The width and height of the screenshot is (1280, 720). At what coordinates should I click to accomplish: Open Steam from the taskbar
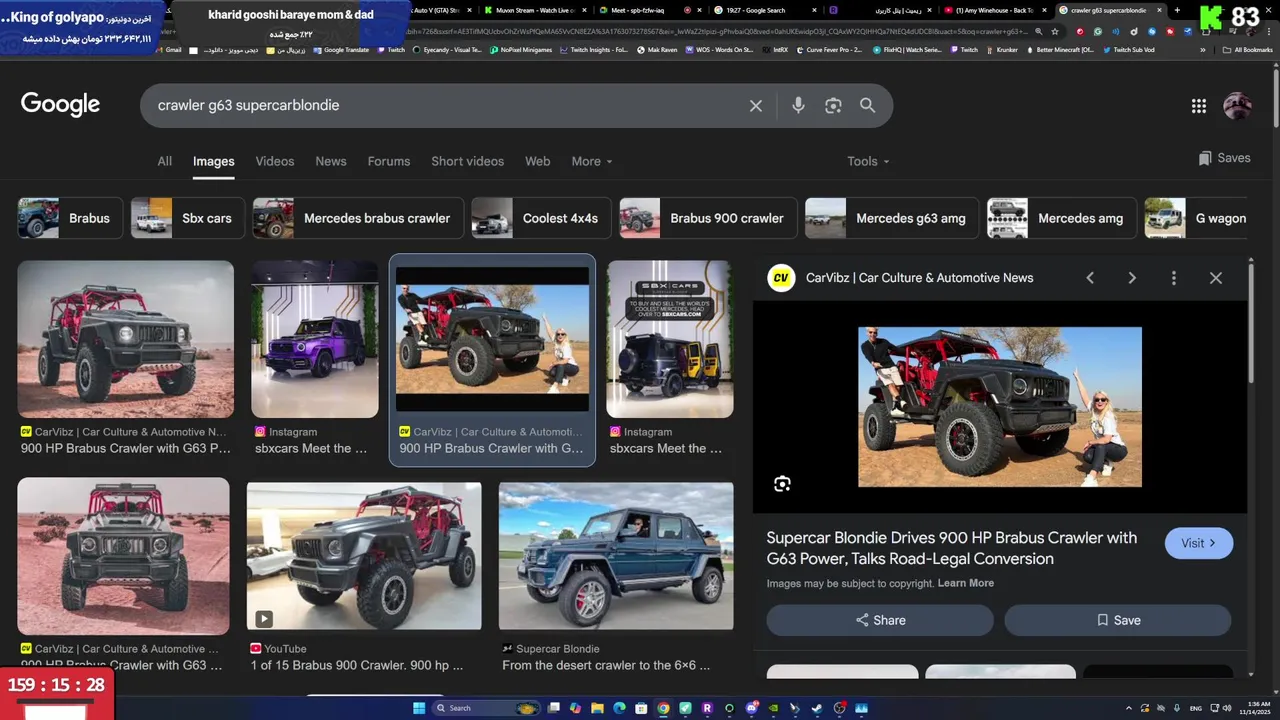pyautogui.click(x=817, y=708)
